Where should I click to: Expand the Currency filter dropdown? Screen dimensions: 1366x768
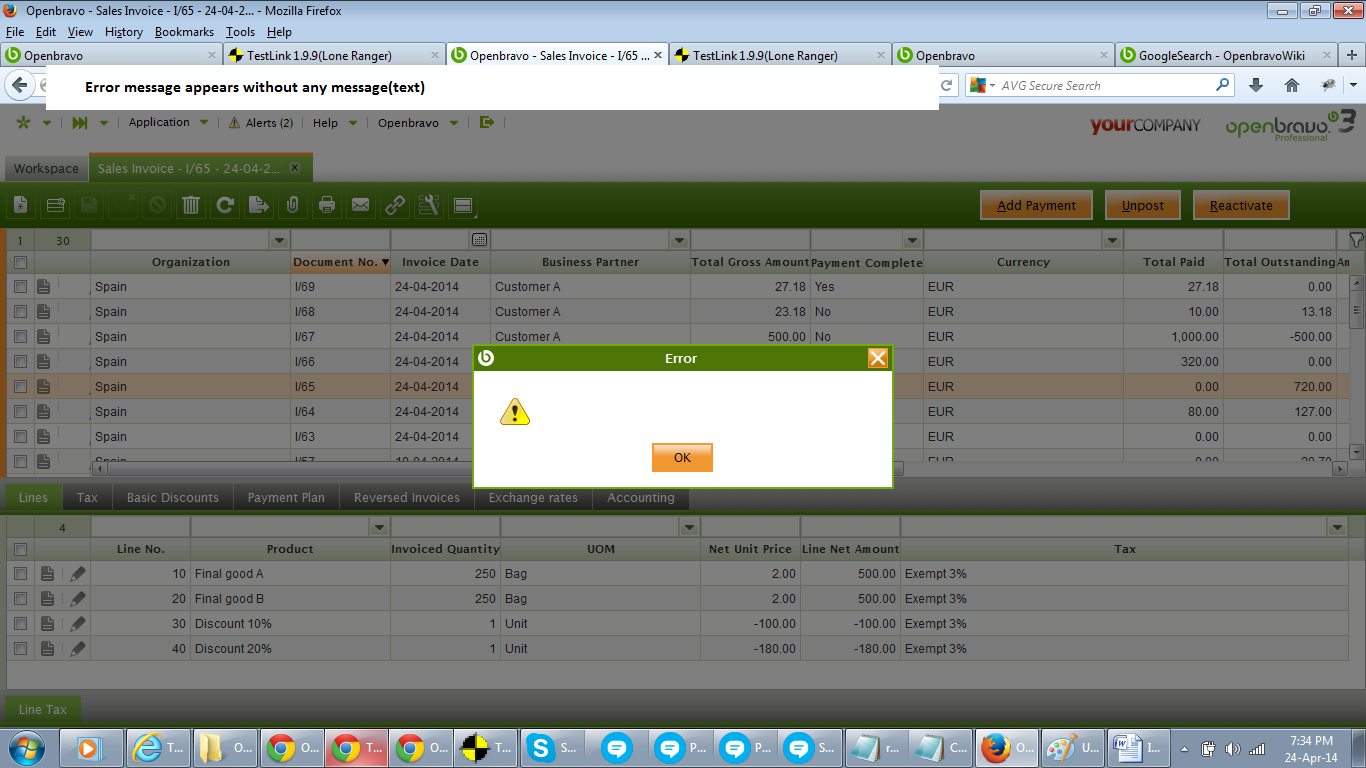(x=1111, y=240)
